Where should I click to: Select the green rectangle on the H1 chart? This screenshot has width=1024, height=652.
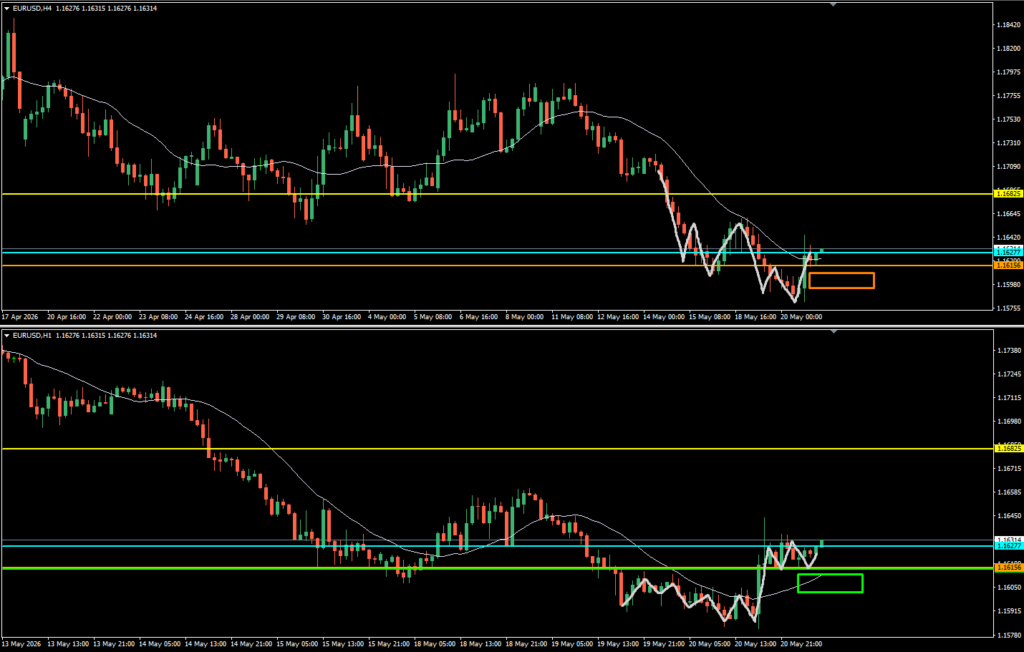click(x=830, y=583)
